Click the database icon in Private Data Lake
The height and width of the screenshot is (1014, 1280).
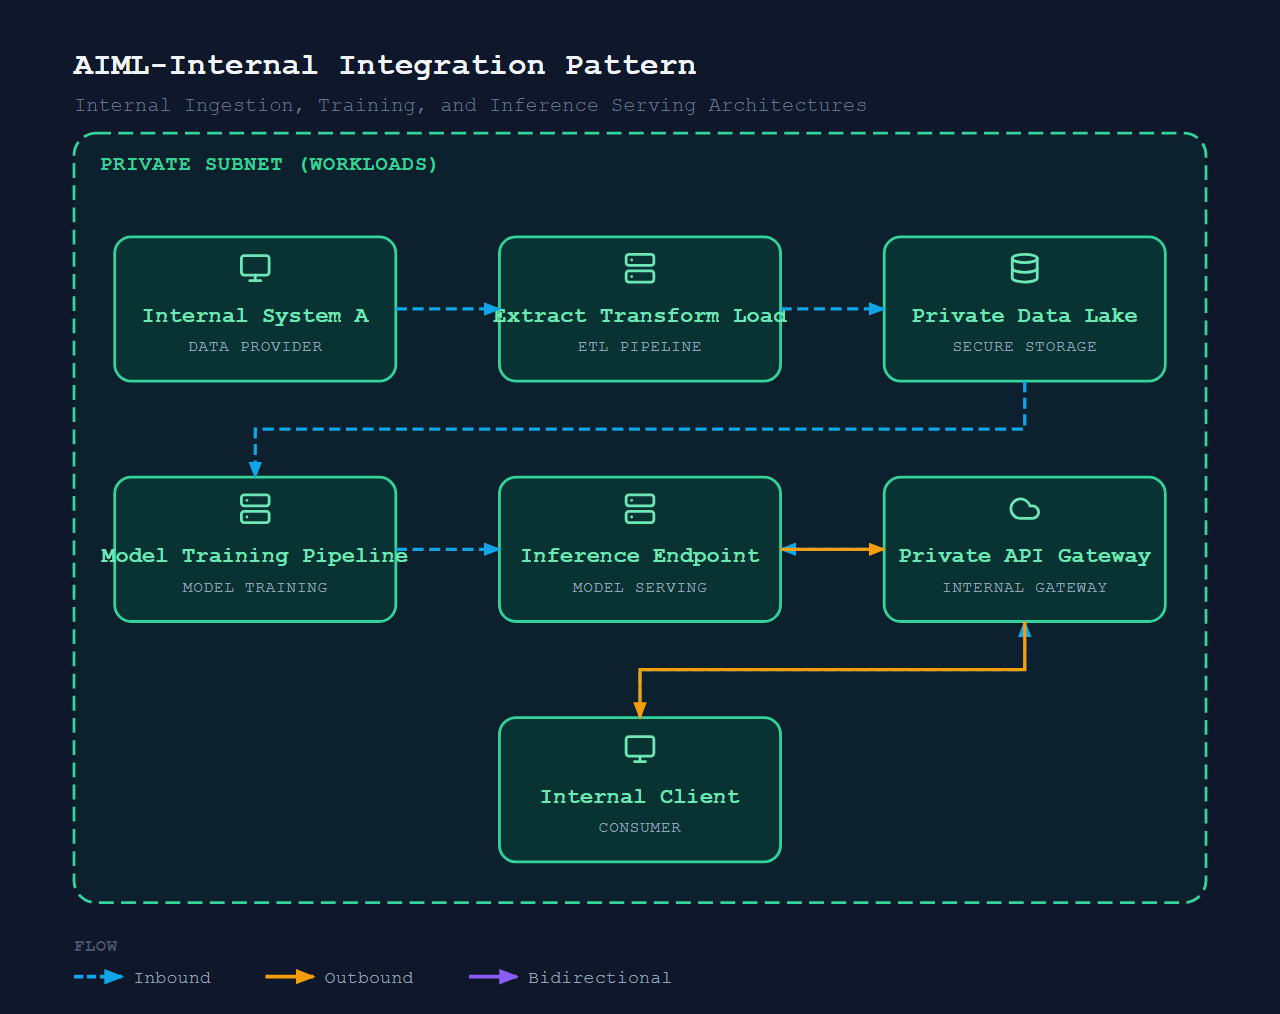[1025, 268]
